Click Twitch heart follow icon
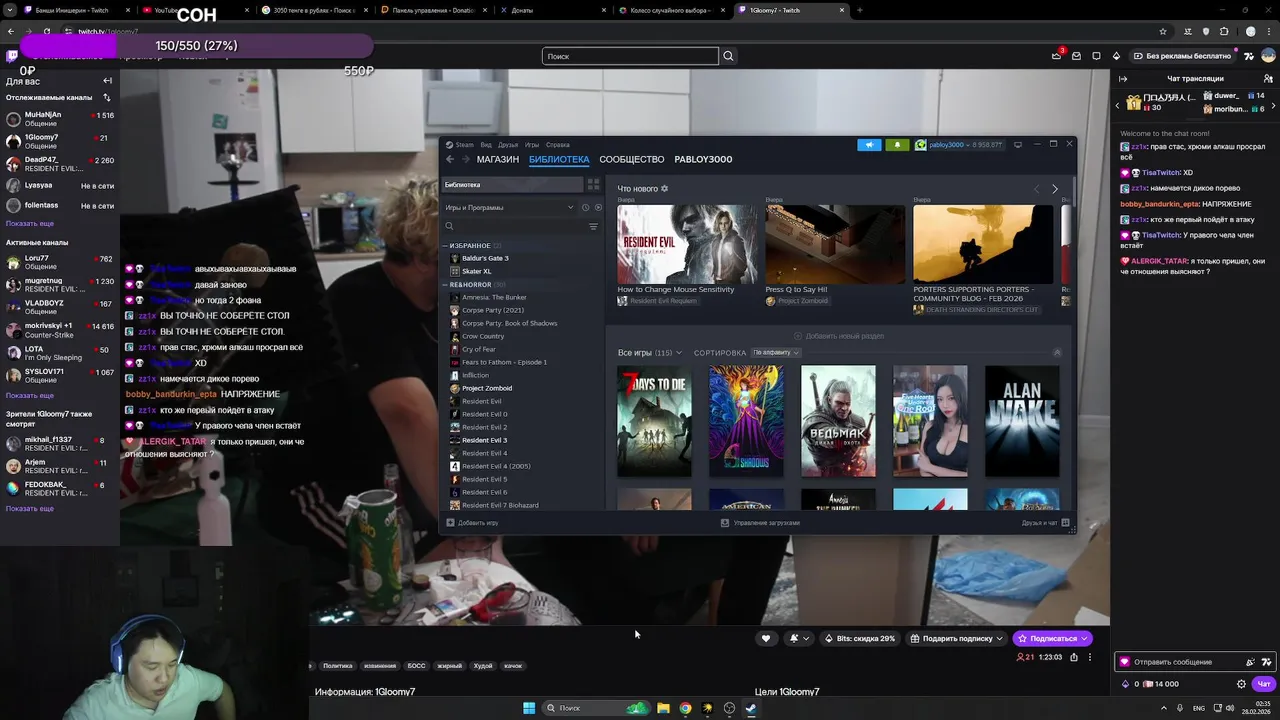Viewport: 1280px width, 720px height. pos(766,638)
